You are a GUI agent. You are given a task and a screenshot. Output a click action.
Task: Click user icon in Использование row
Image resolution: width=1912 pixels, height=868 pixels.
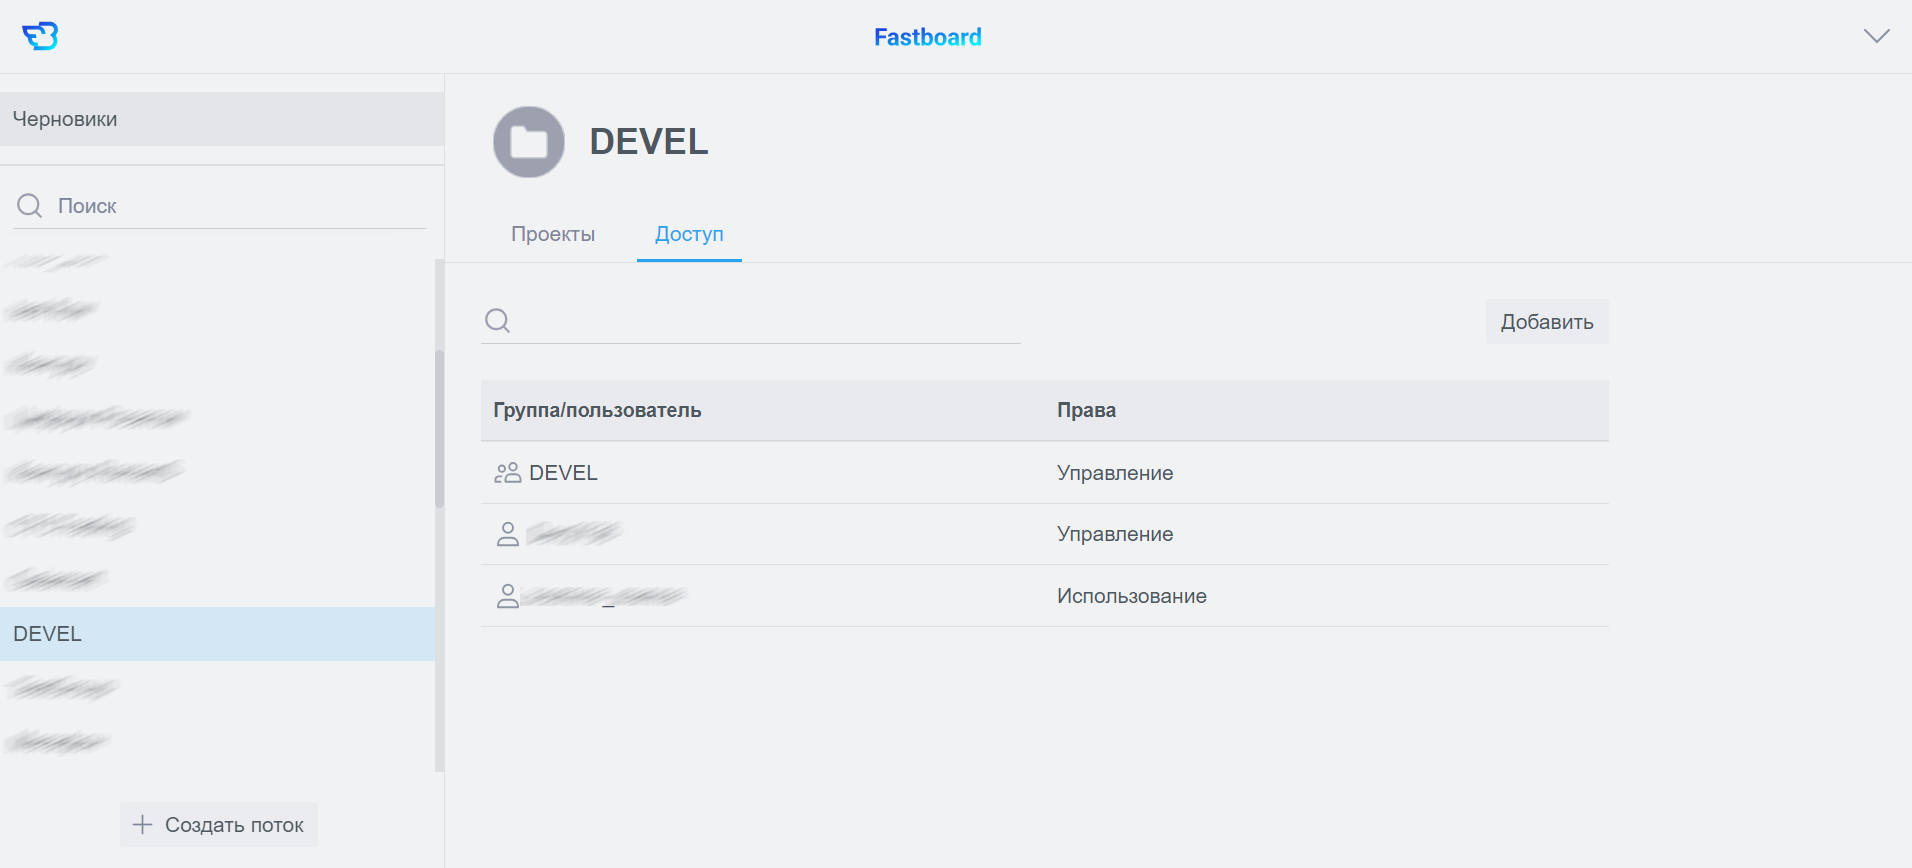[507, 596]
